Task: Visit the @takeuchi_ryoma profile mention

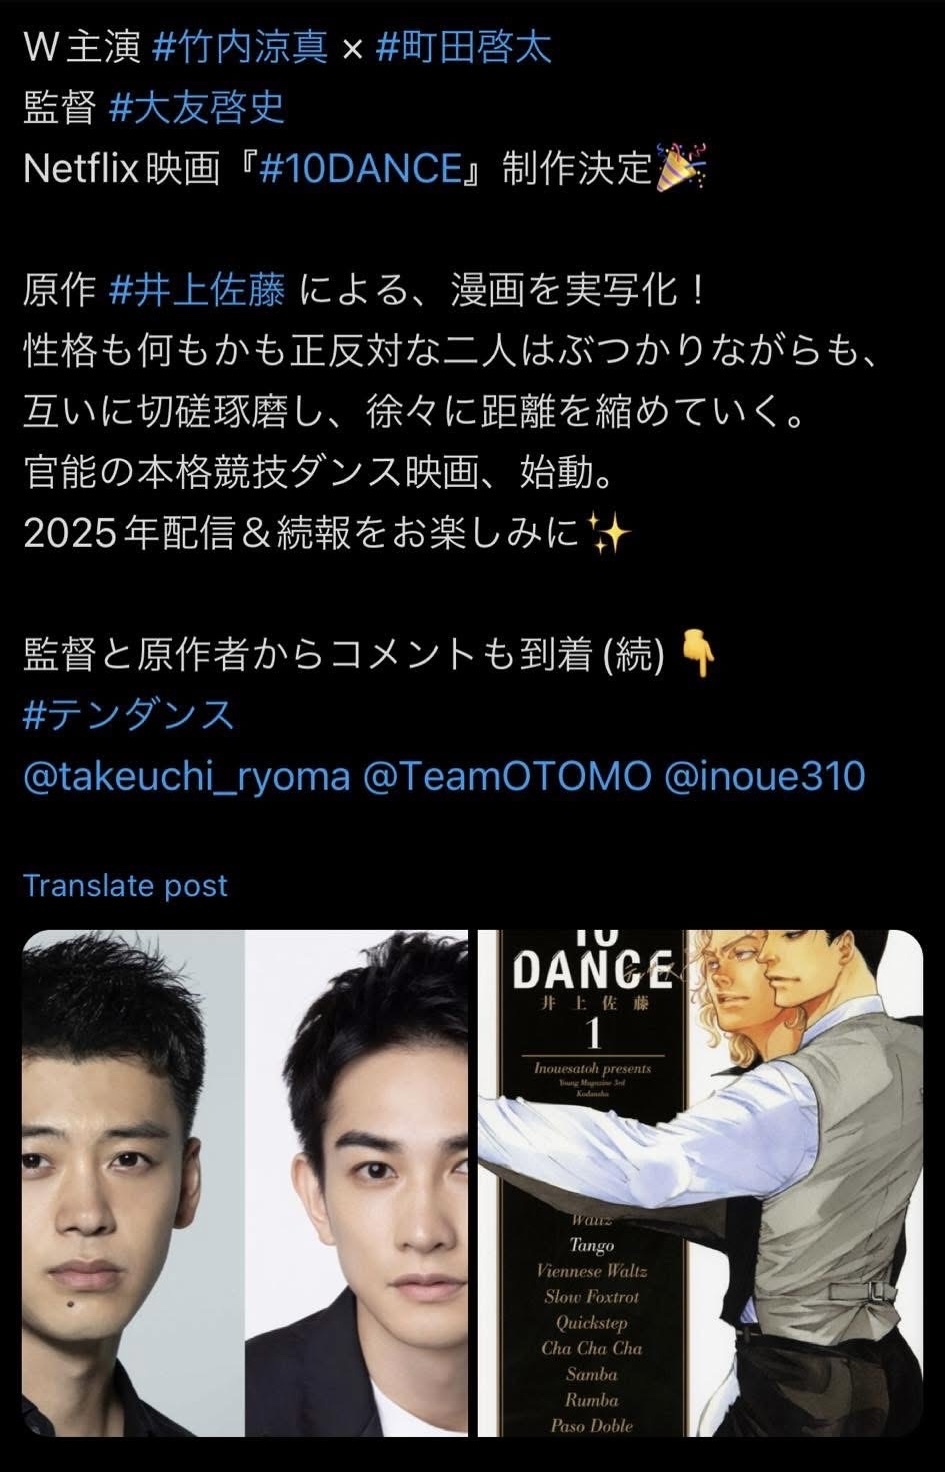Action: (x=187, y=777)
